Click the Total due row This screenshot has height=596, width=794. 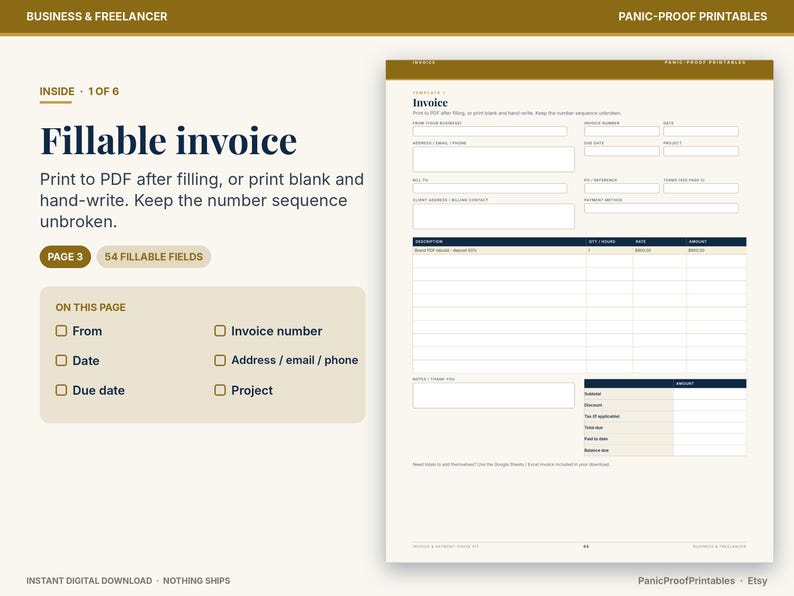click(665, 427)
